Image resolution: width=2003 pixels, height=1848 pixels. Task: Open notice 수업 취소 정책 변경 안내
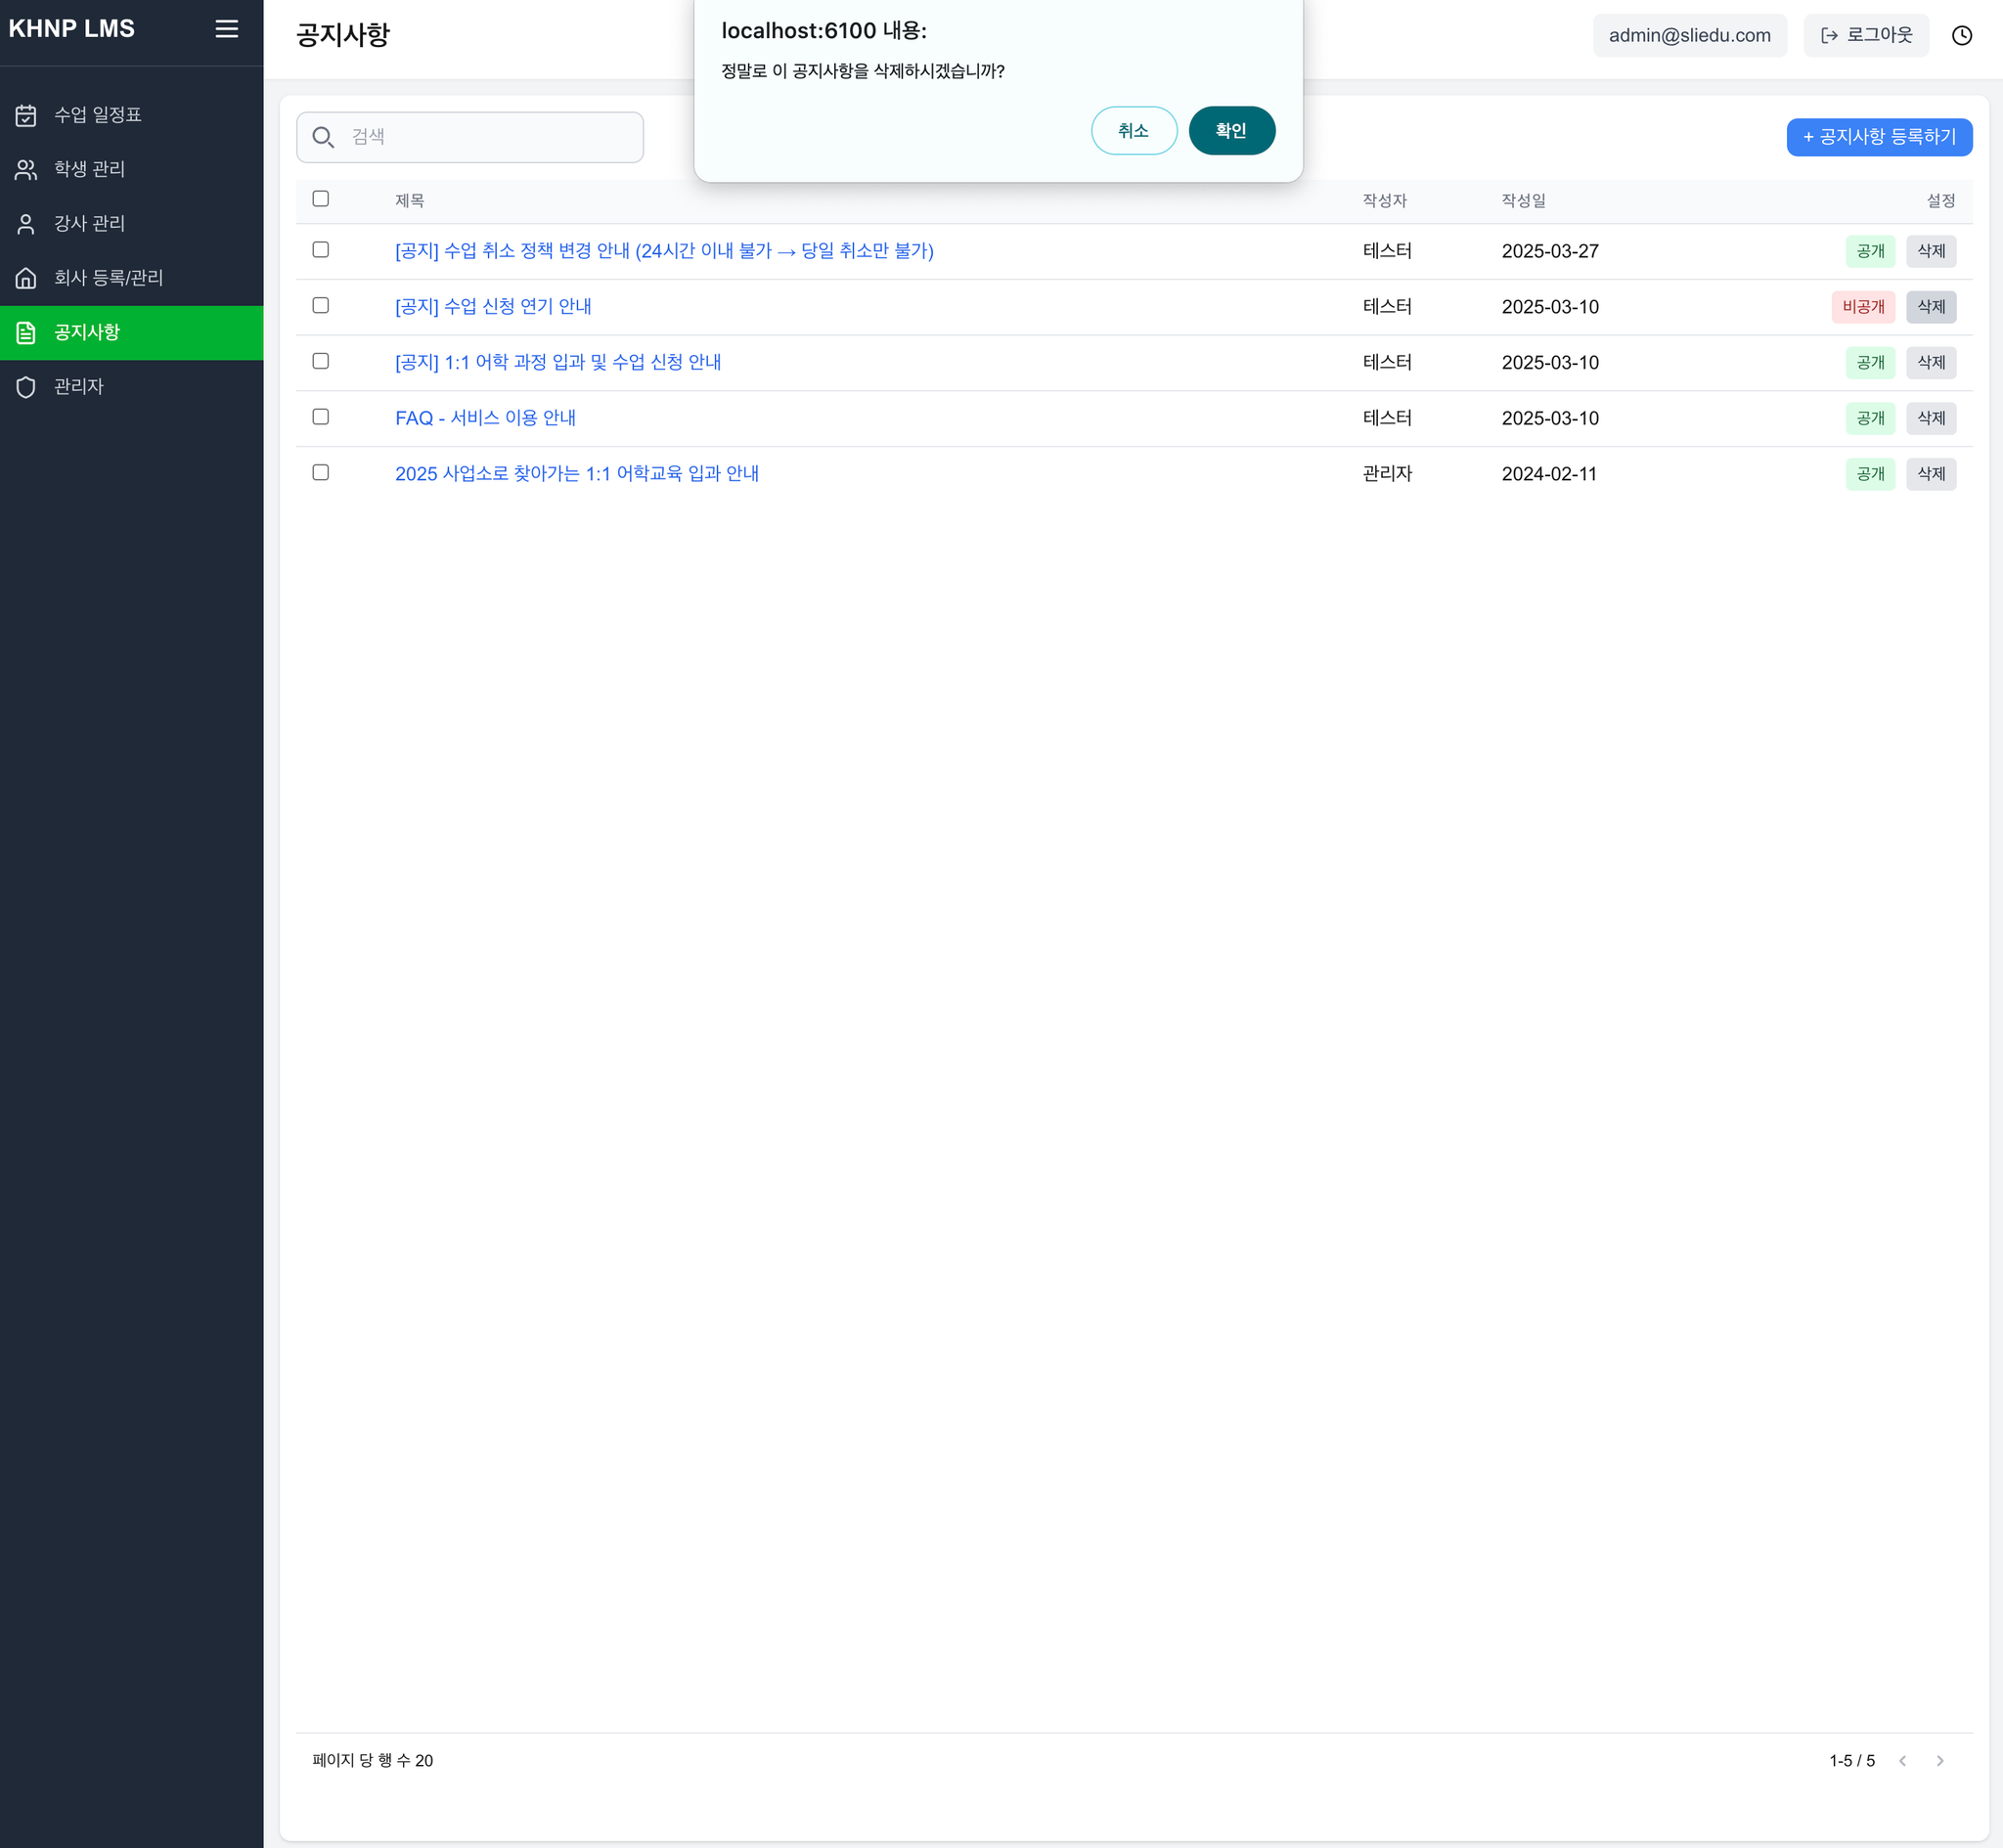click(664, 251)
